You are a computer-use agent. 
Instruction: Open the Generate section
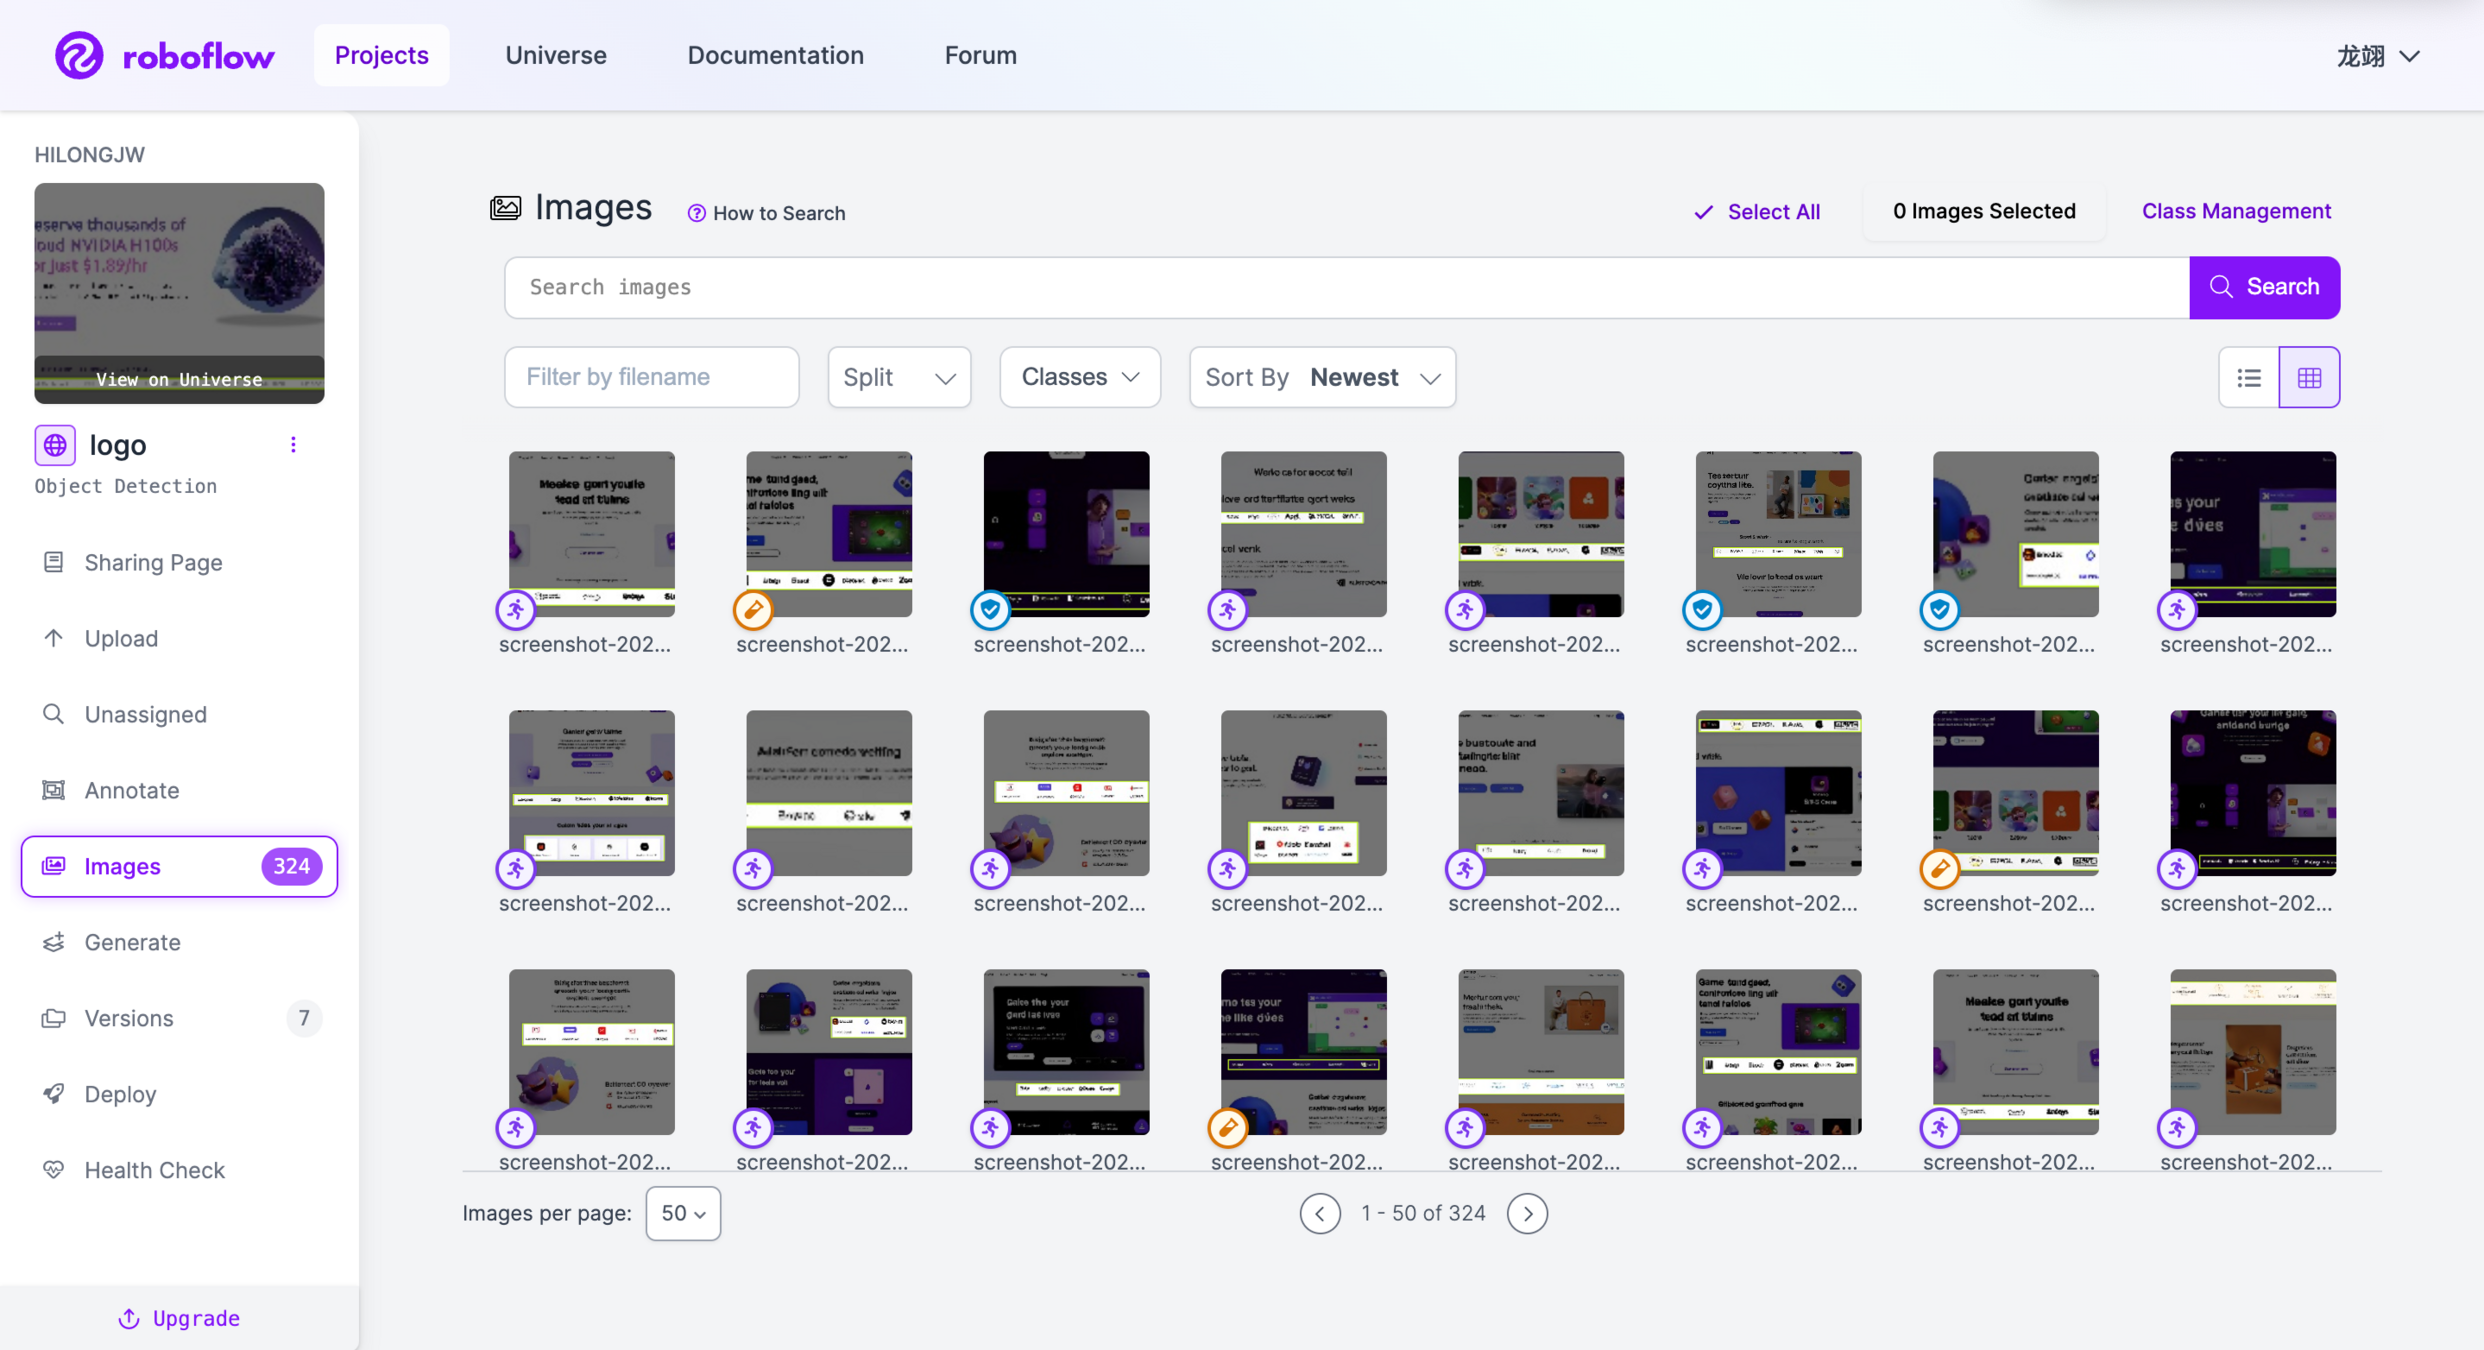132,942
